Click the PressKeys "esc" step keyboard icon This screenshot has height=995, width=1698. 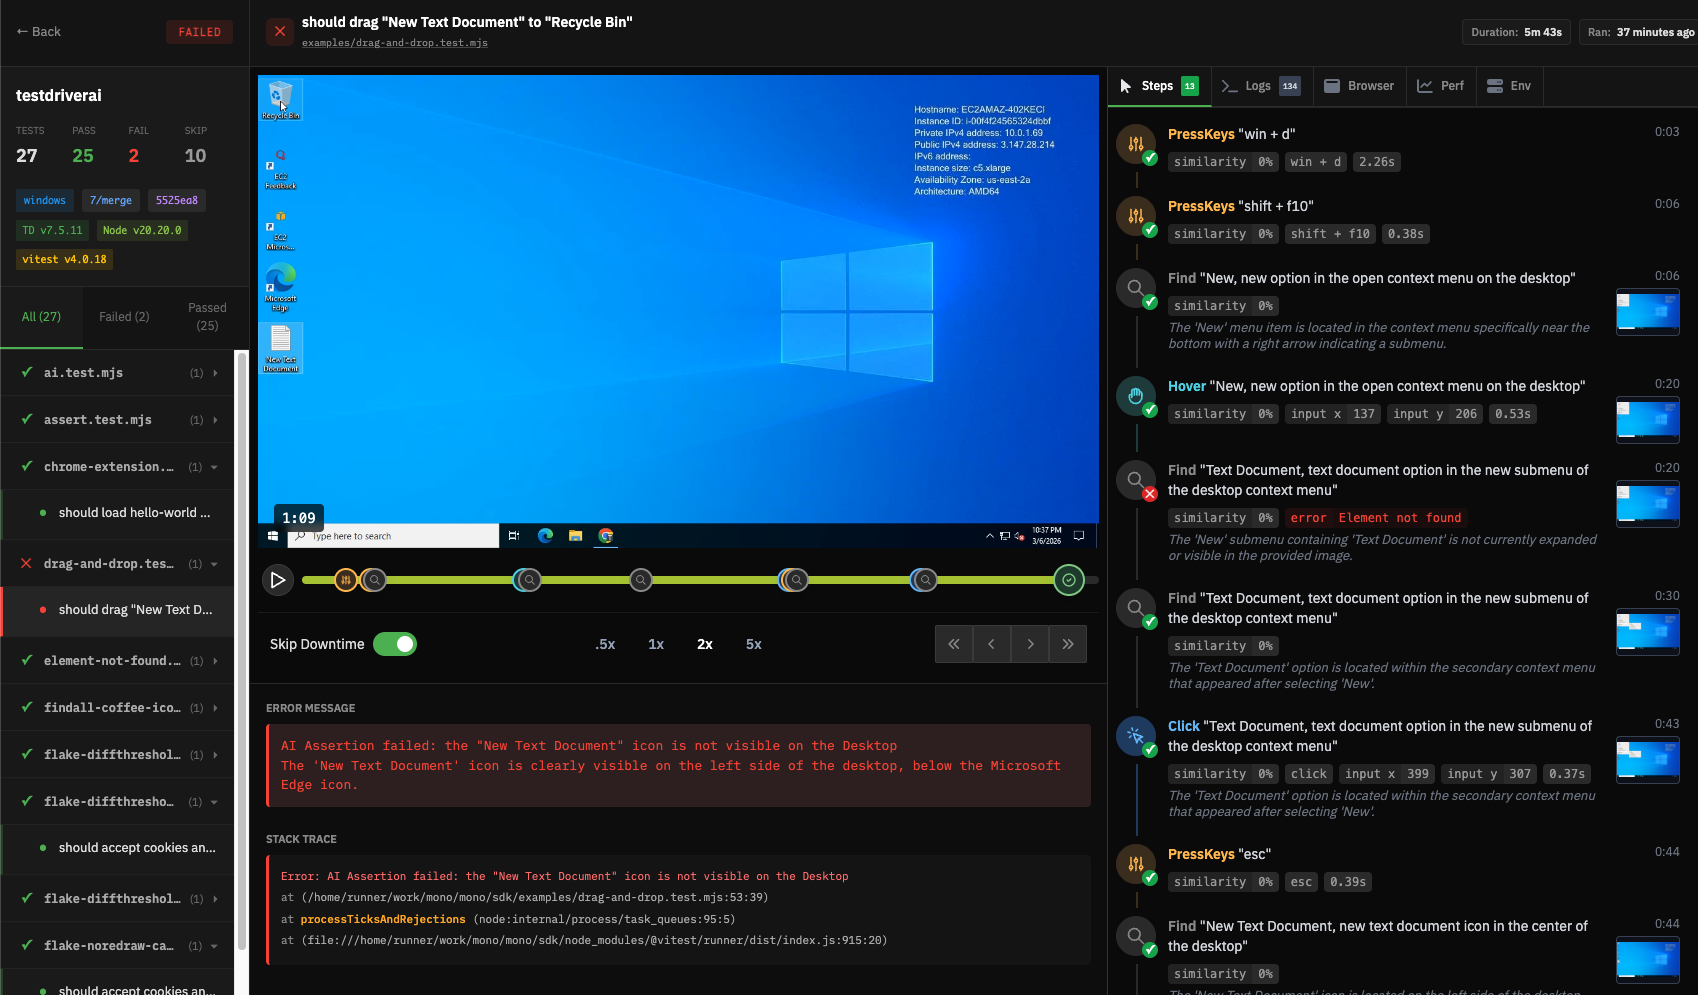click(x=1136, y=863)
